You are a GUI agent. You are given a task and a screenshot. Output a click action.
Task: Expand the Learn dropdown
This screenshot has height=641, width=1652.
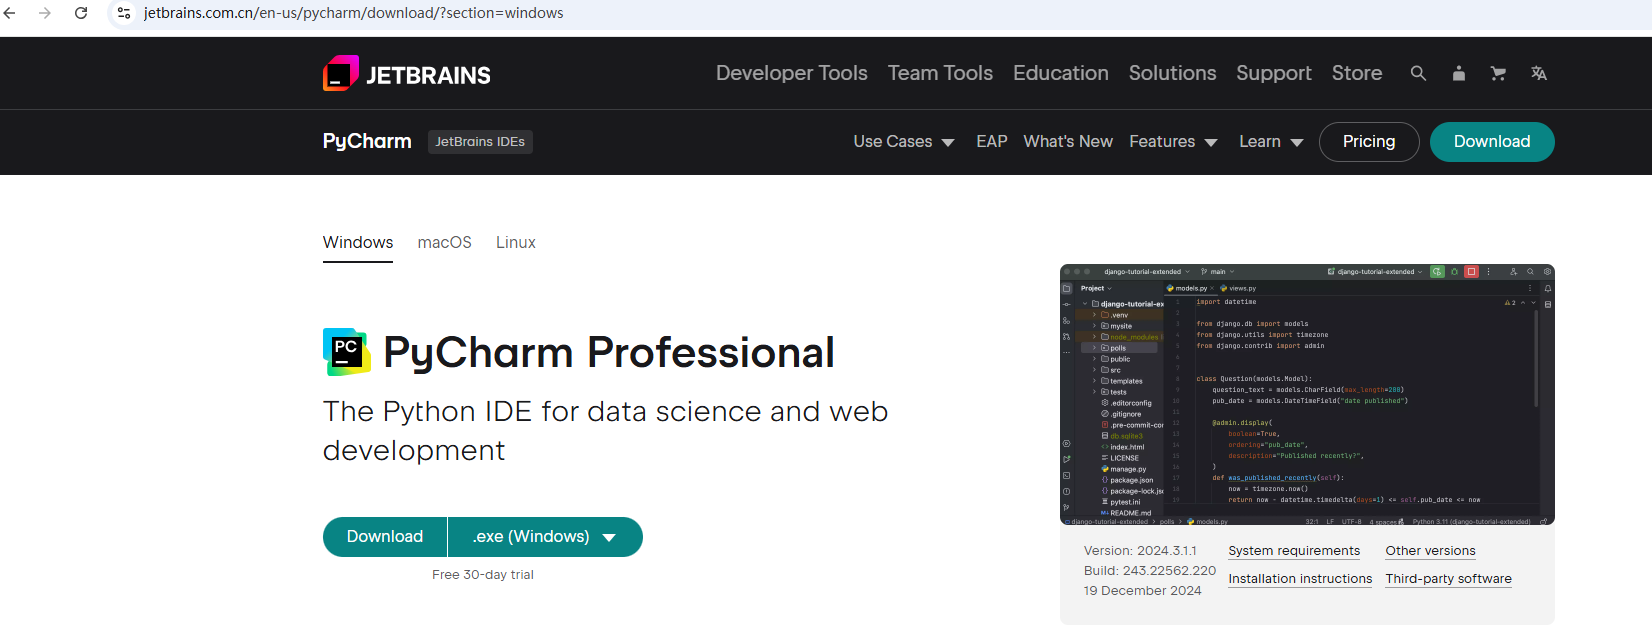tap(1271, 142)
